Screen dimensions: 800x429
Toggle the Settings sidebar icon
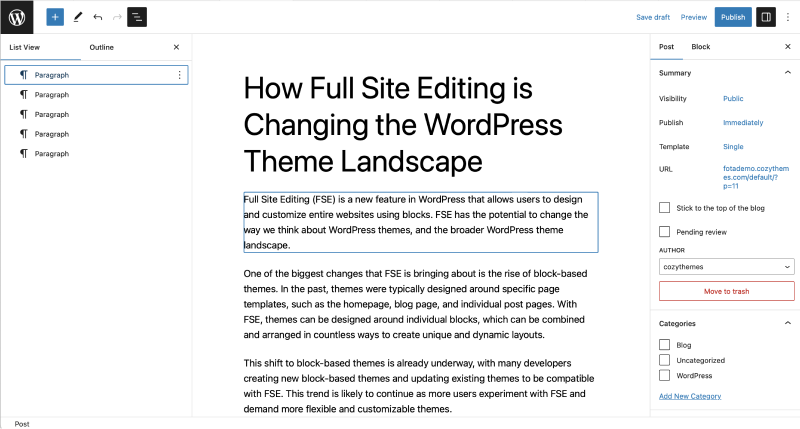pos(765,17)
